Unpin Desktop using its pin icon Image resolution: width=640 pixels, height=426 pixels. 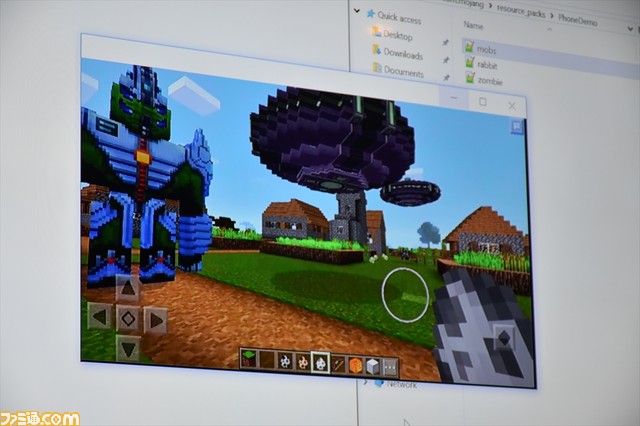(x=445, y=42)
